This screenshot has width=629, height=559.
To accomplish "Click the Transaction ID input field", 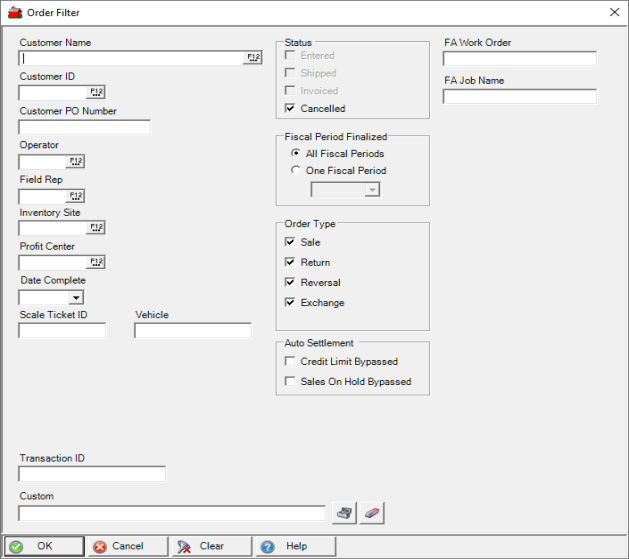I will (x=92, y=474).
